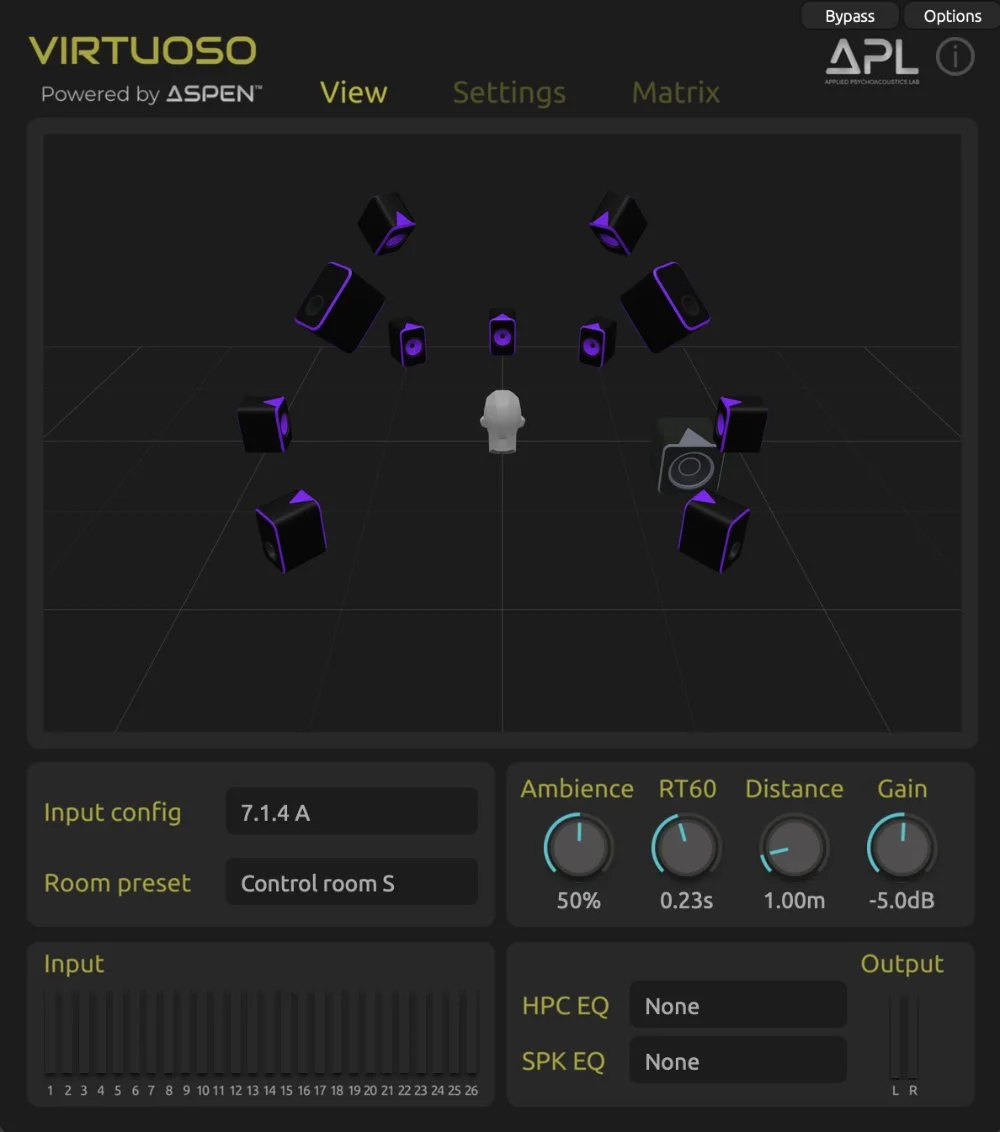
Task: Select the front left speaker
Action: pyautogui.click(x=409, y=343)
